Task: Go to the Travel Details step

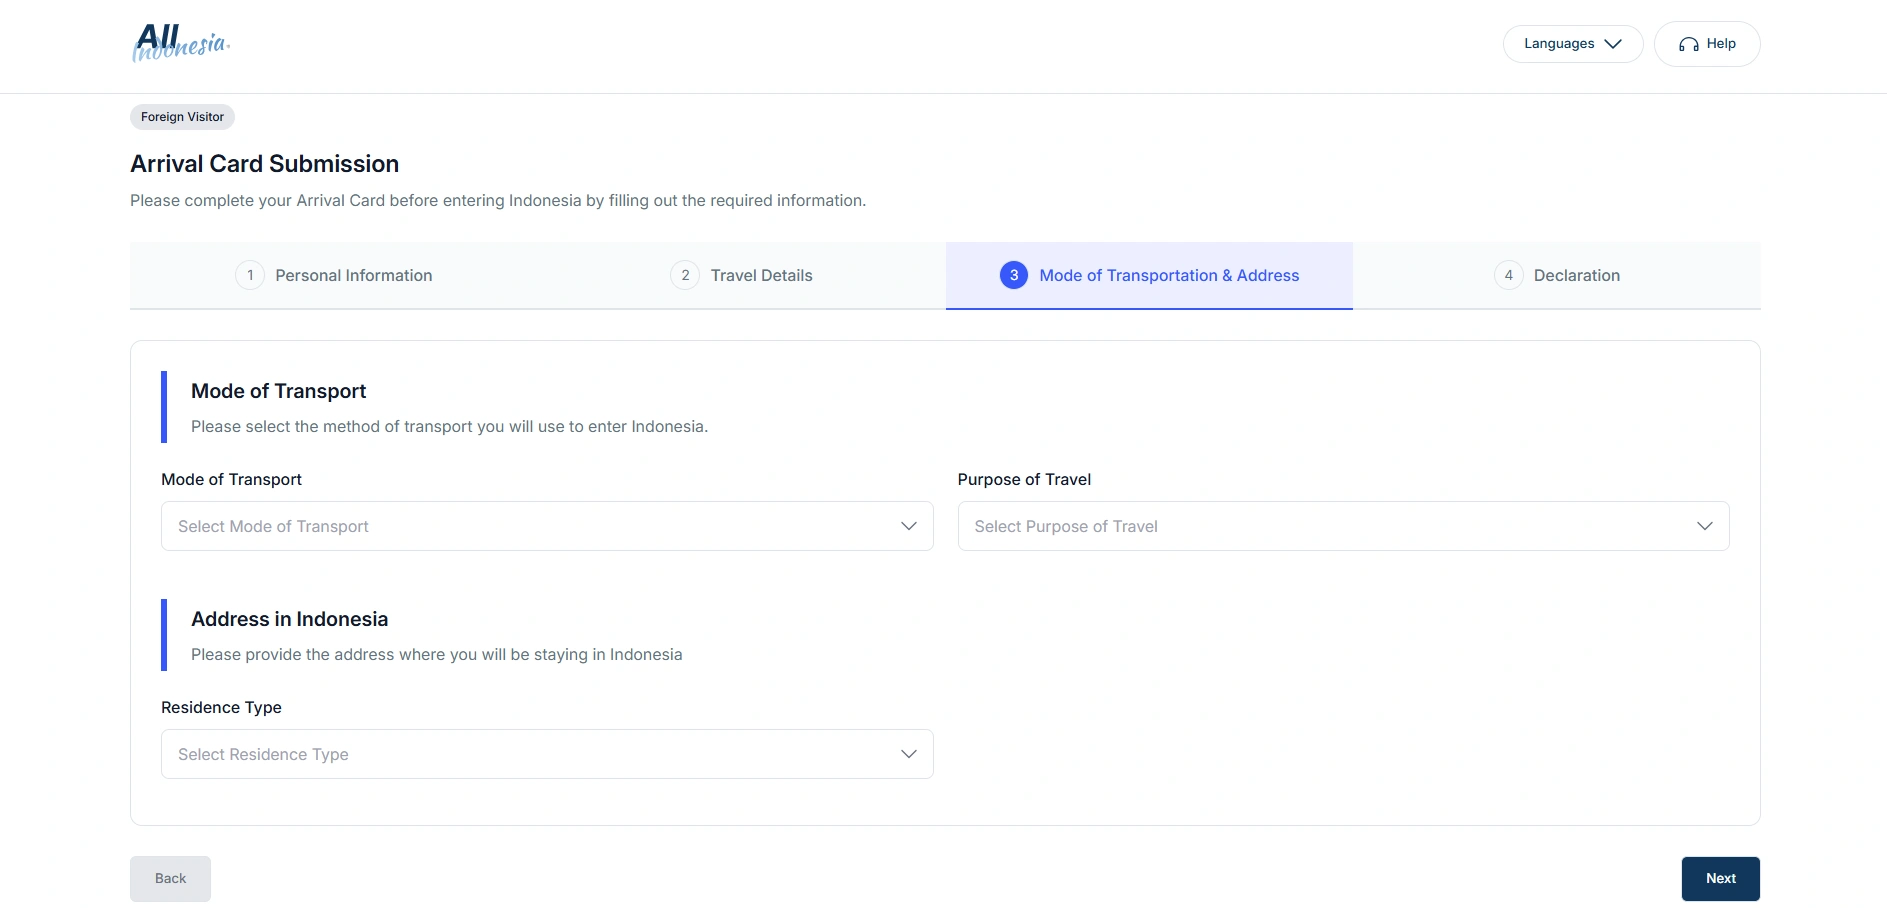Action: tap(761, 275)
